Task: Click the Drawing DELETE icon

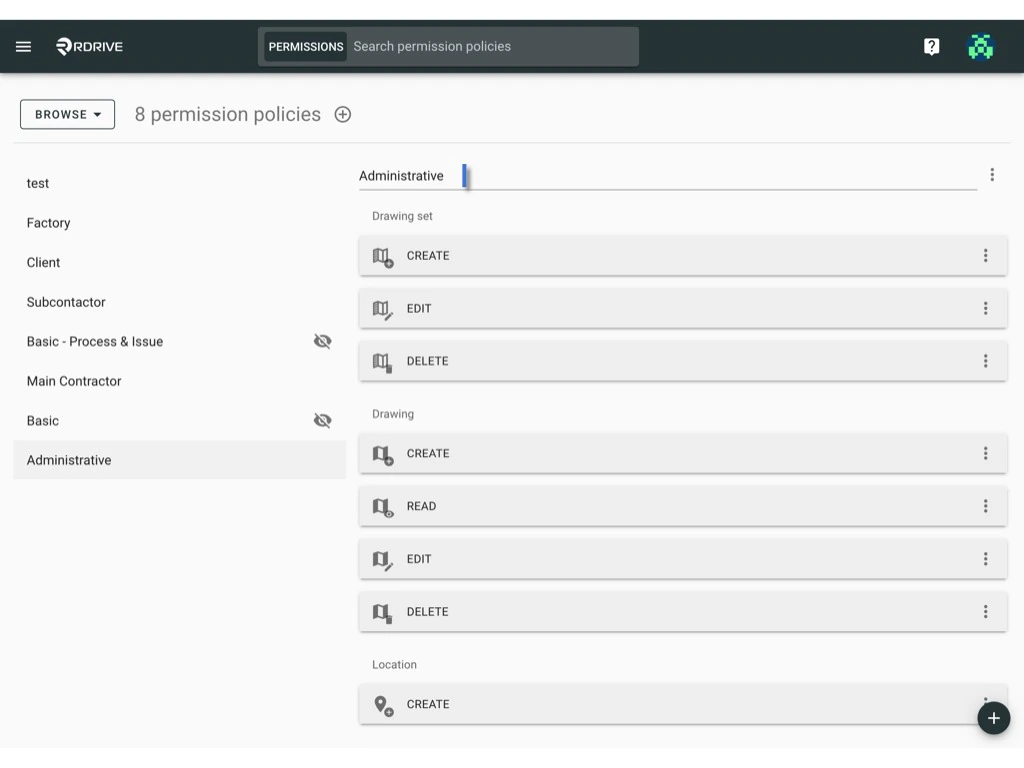Action: (381, 612)
